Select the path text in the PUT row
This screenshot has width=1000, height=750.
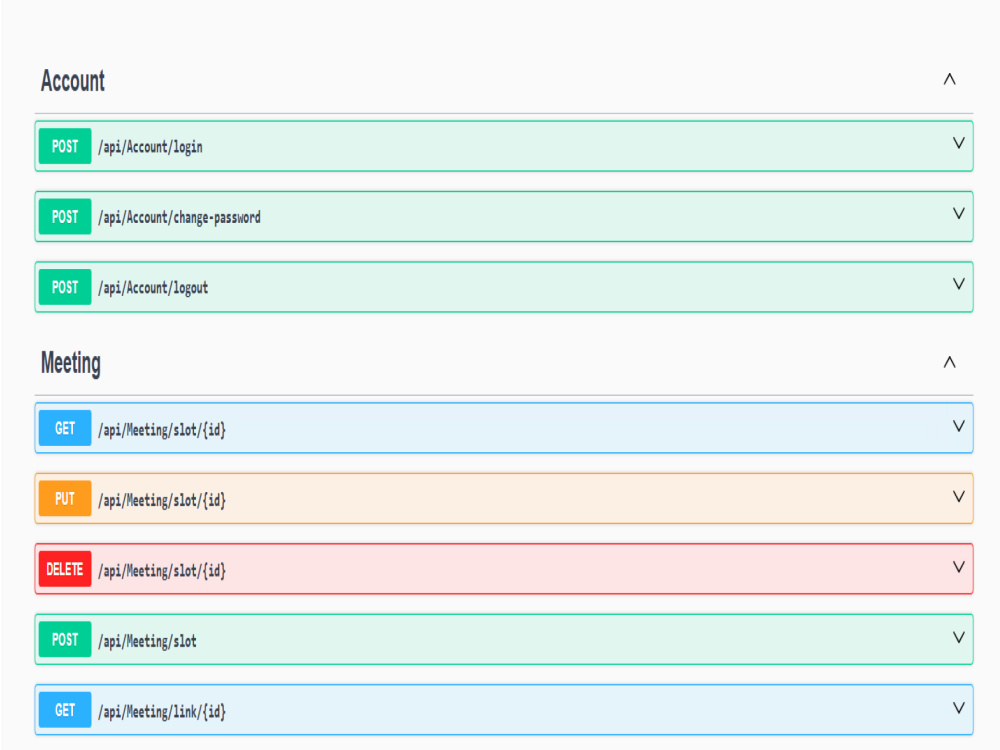(x=162, y=500)
